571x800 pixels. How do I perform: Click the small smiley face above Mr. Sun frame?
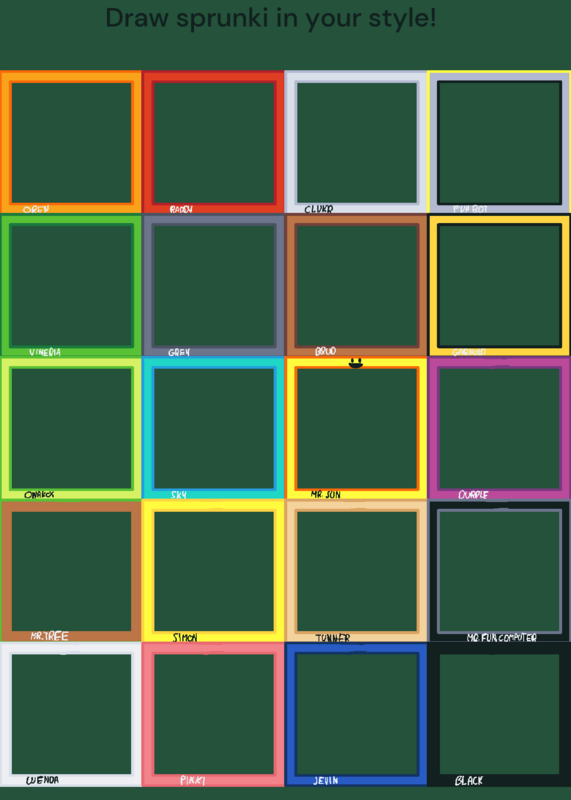click(x=356, y=363)
